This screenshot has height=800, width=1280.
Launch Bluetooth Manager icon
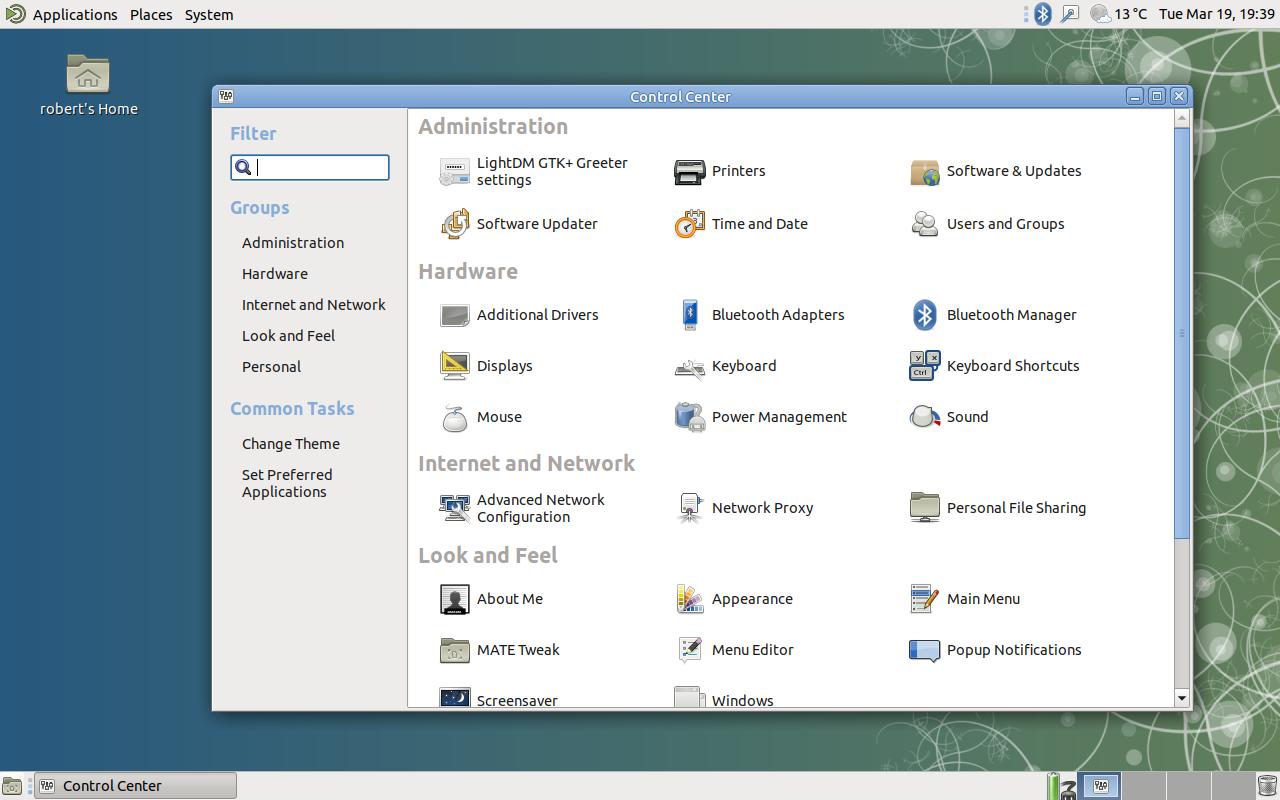(925, 315)
